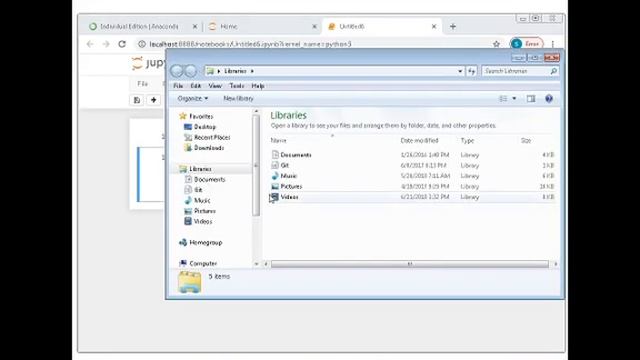Click Jupyter save notebook icon

point(137,100)
